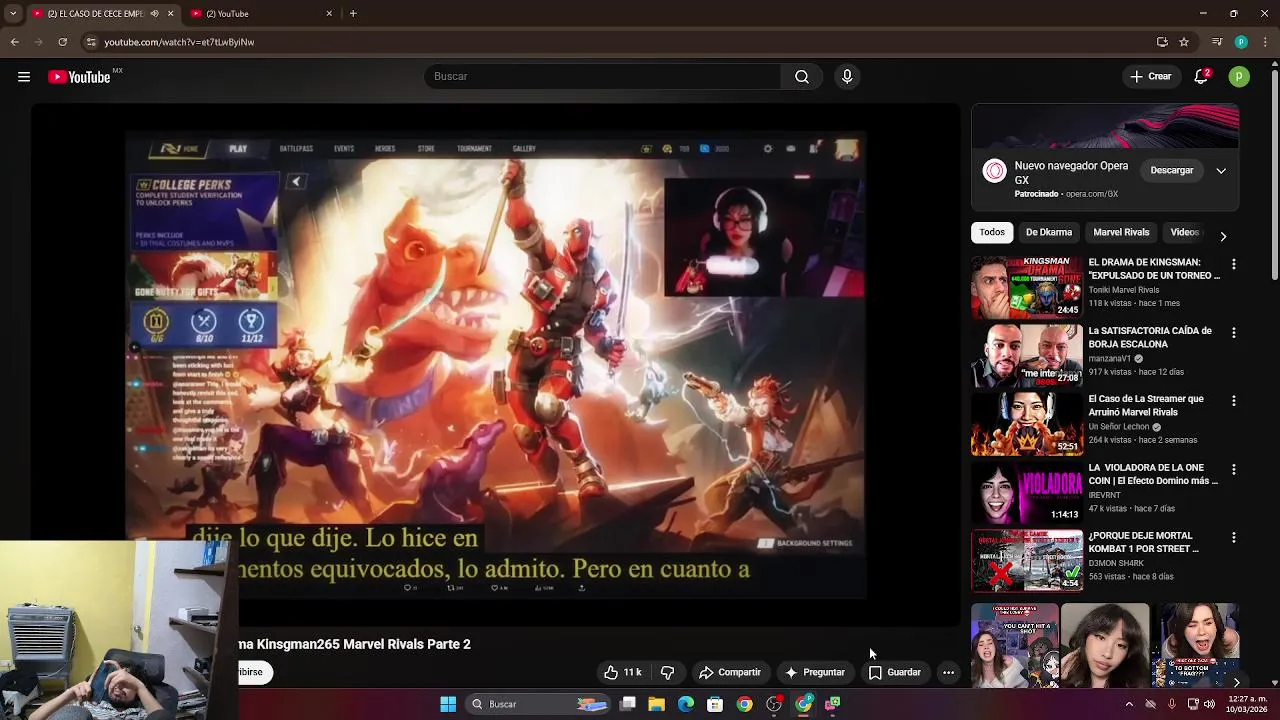The height and width of the screenshot is (720, 1280).
Task: Open Microsoft Edge from taskbar
Action: (x=686, y=704)
